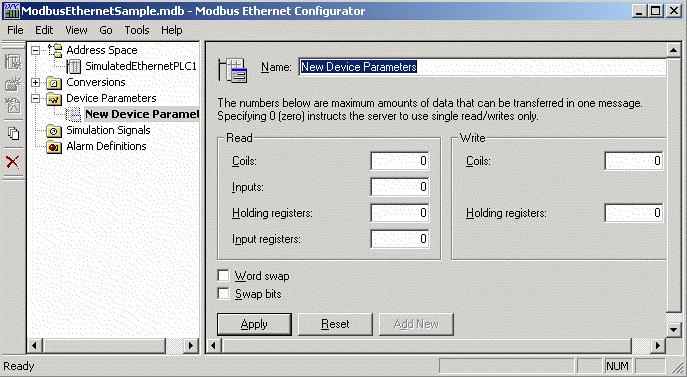This screenshot has height=377, width=687.
Task: Click the Simulation Signals folder icon
Action: click(x=54, y=130)
